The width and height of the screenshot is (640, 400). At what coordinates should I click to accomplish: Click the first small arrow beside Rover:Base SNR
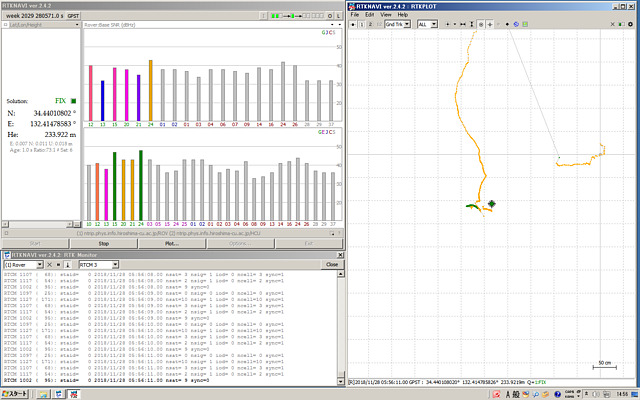pyautogui.click(x=332, y=25)
